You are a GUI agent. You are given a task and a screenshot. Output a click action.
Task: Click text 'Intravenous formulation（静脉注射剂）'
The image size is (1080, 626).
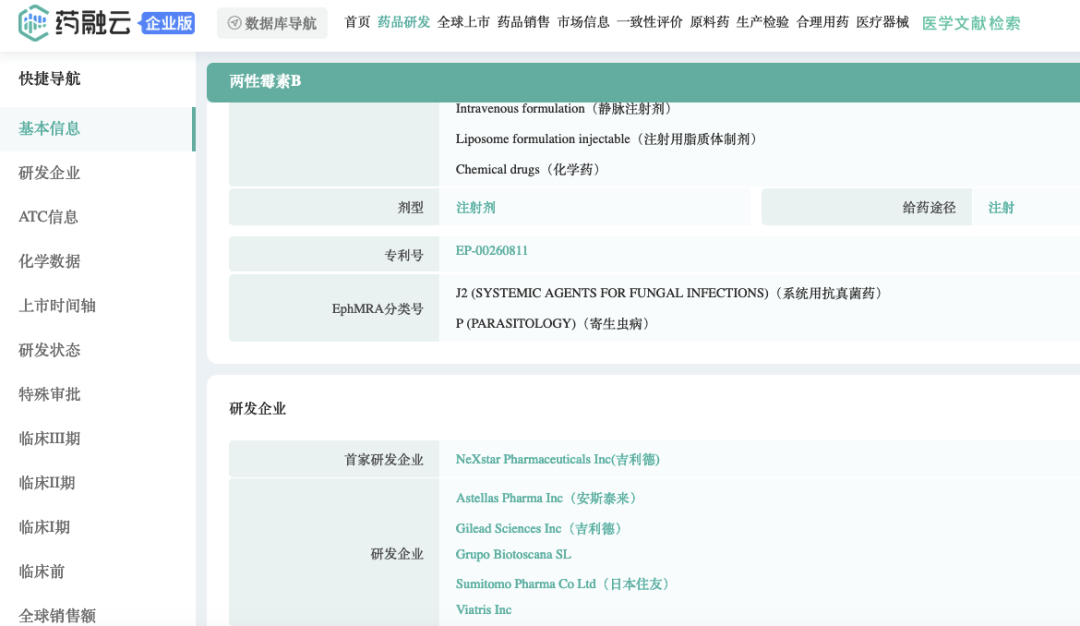point(566,109)
